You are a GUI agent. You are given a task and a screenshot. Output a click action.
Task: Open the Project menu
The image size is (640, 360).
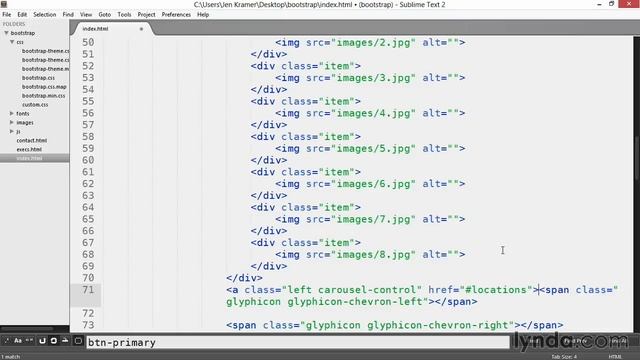[x=147, y=14]
